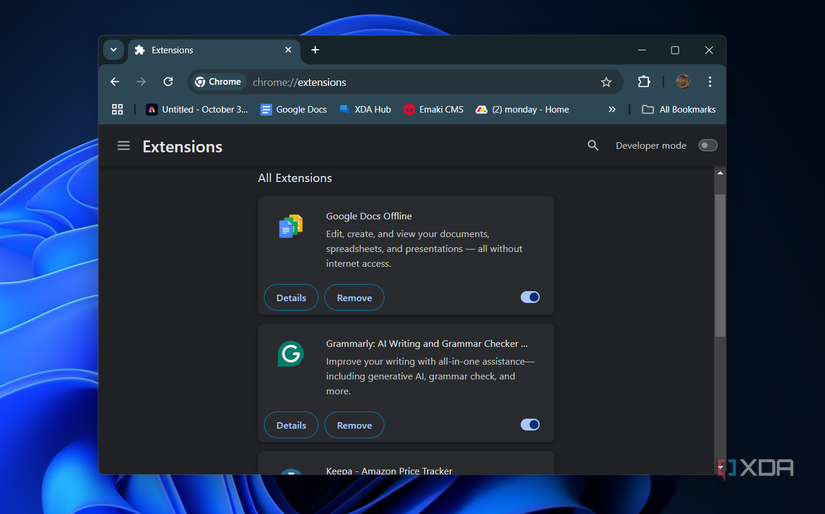The width and height of the screenshot is (825, 514).
Task: Open the Extensions hamburger menu
Action: point(124,146)
